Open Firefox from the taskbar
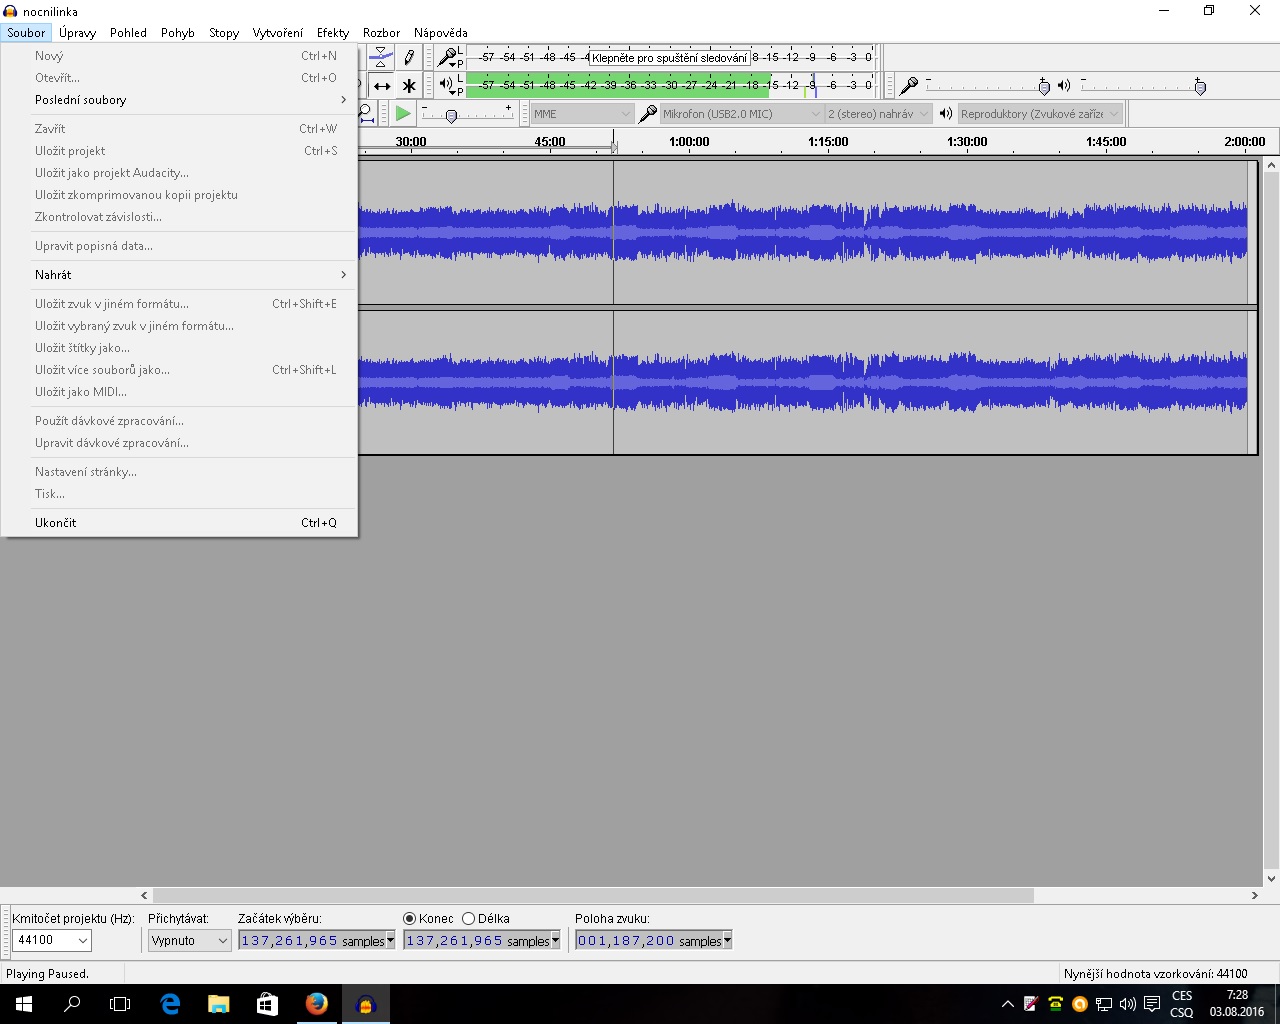Viewport: 1280px width, 1024px height. point(316,1004)
